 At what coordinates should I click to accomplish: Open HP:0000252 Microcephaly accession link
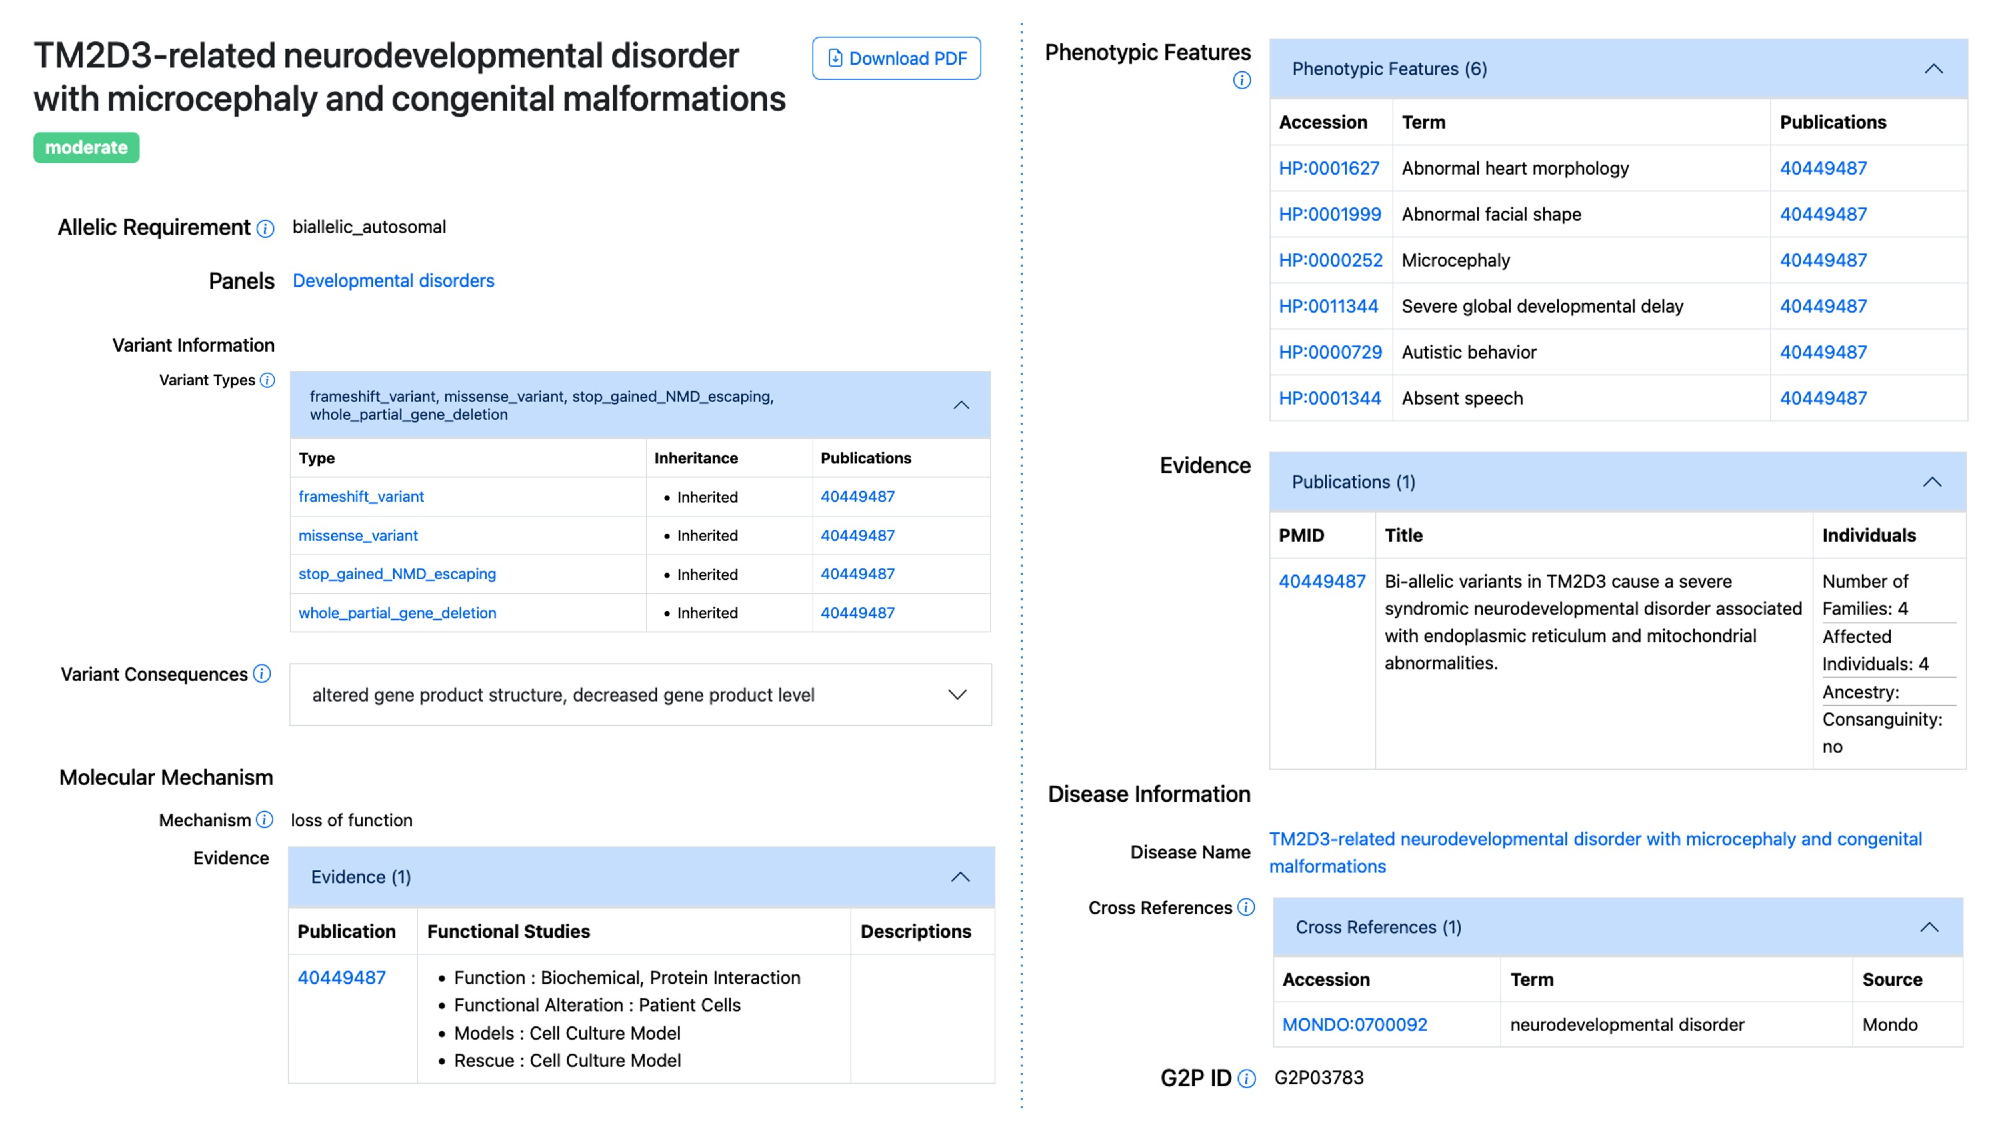point(1330,260)
